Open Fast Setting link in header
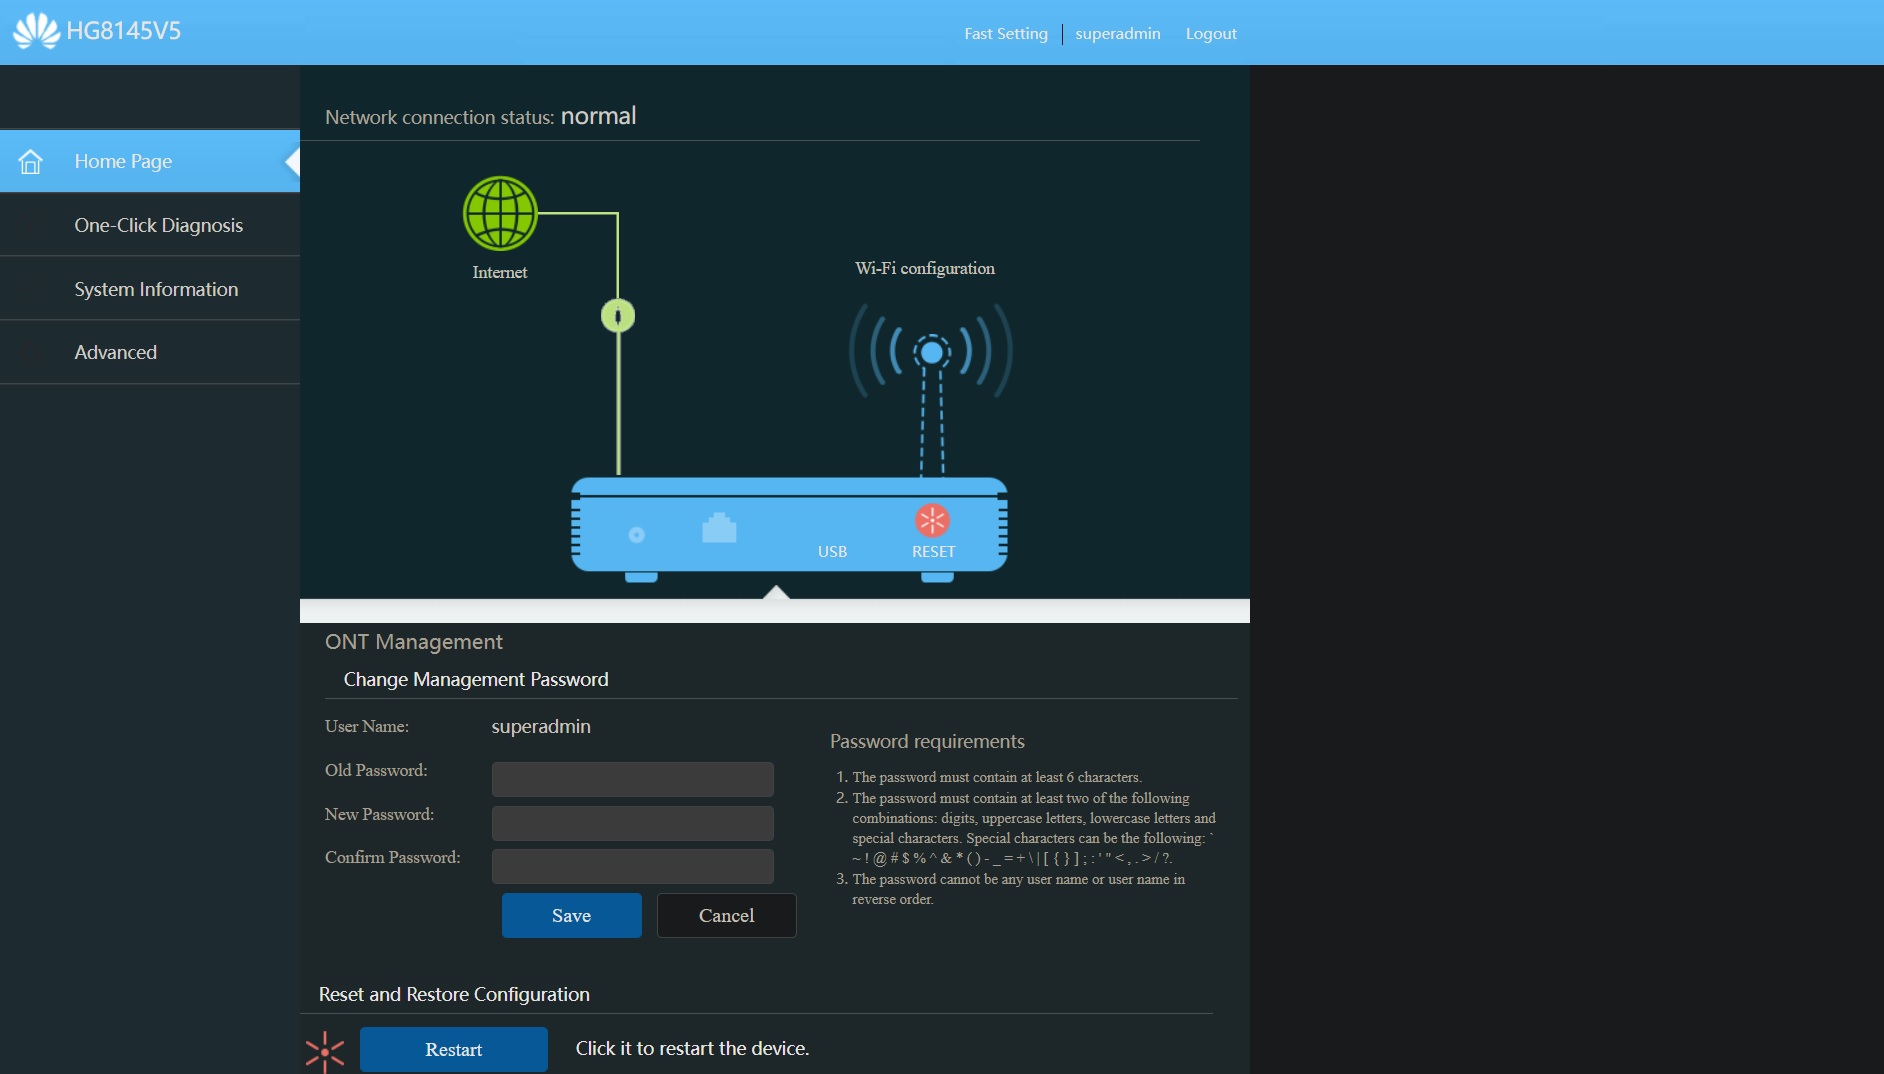1884x1074 pixels. coord(1005,34)
